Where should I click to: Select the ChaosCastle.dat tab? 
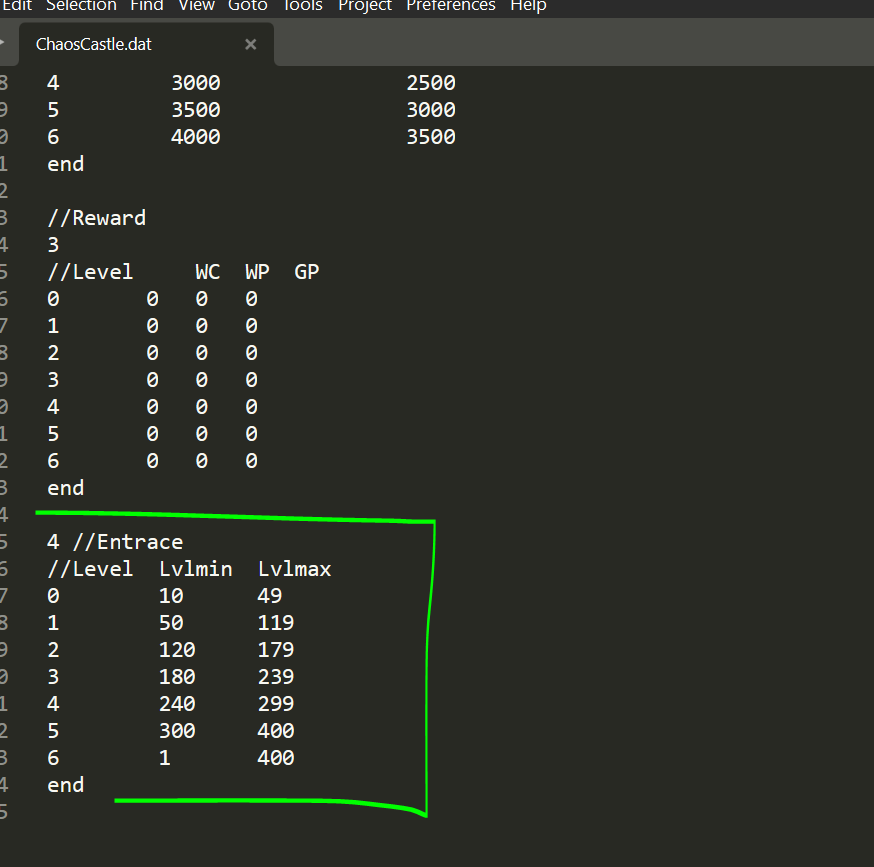click(94, 44)
